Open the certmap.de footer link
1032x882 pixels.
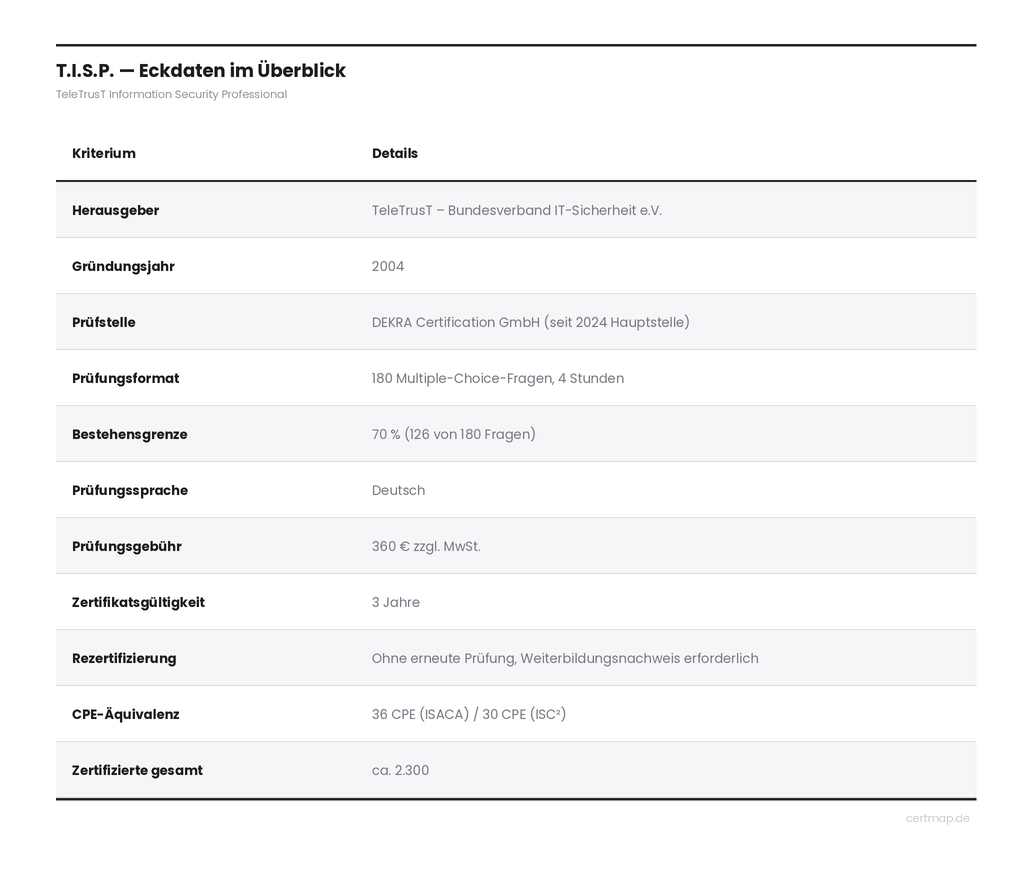(x=937, y=818)
